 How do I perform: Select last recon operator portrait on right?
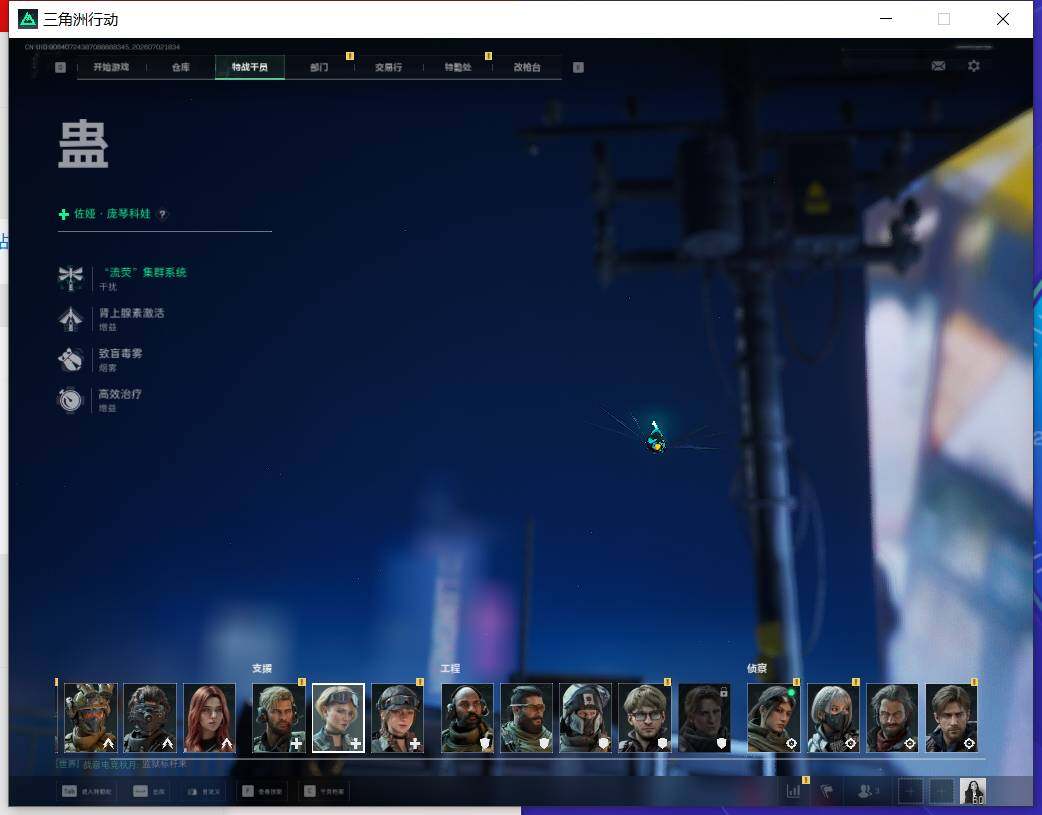952,718
